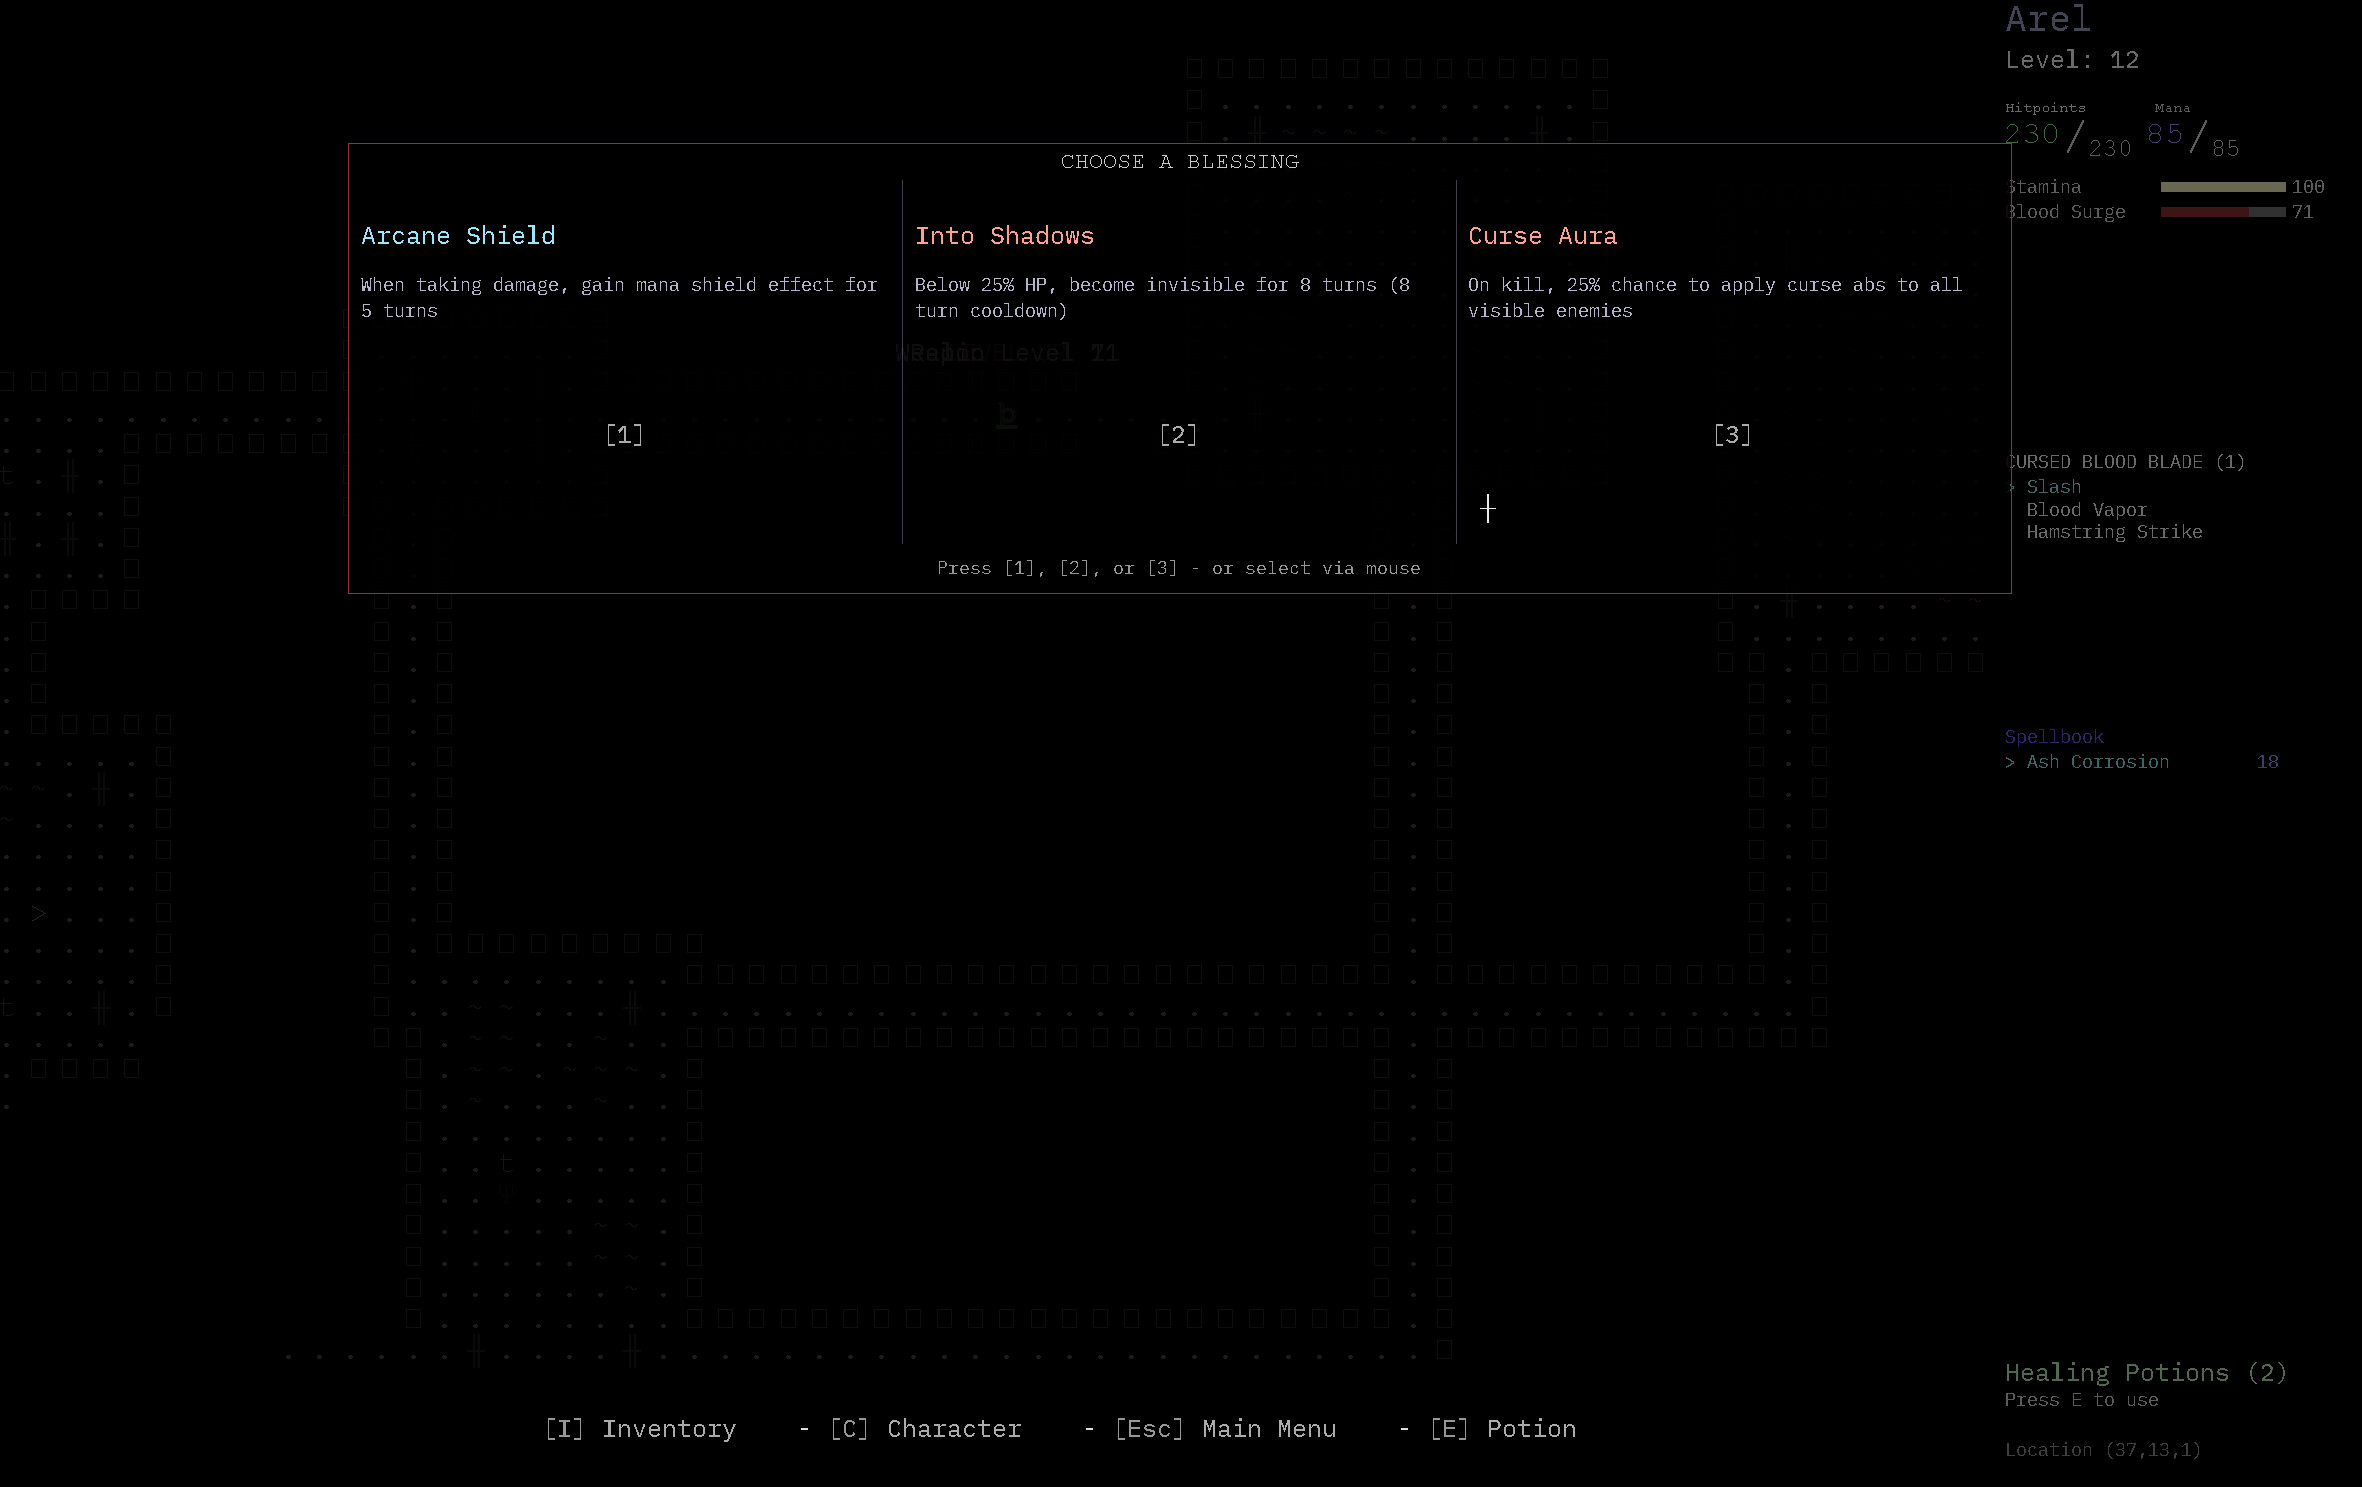The width and height of the screenshot is (2362, 1487).
Task: Click the Ash Corrosion mana cost 18
Action: (2267, 762)
